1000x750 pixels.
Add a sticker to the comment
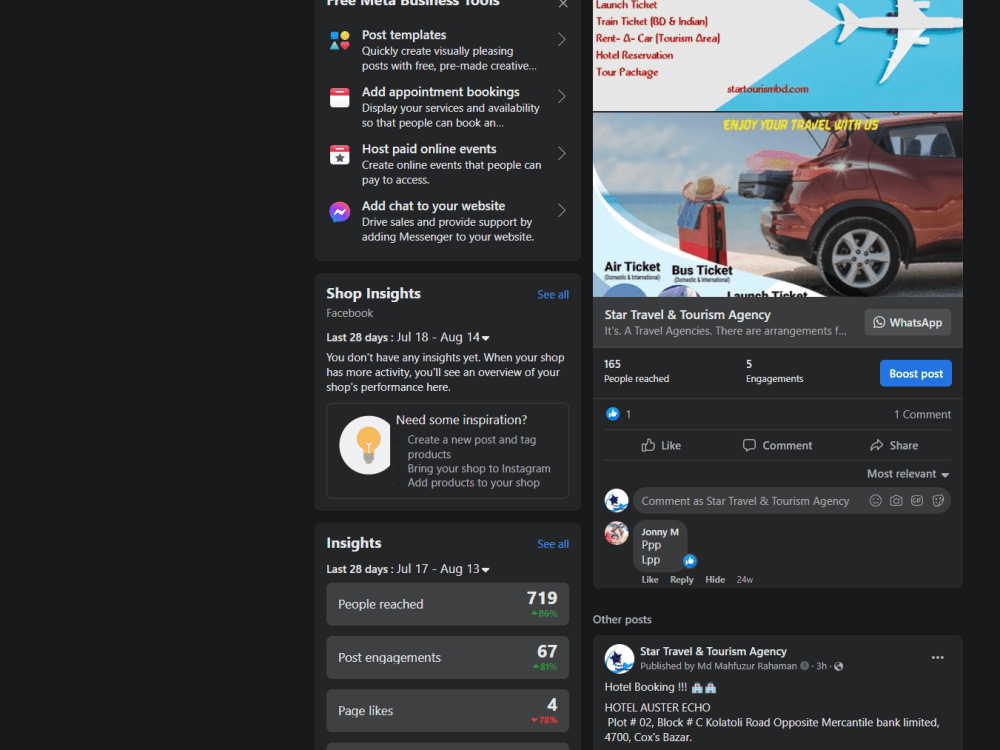pos(938,501)
